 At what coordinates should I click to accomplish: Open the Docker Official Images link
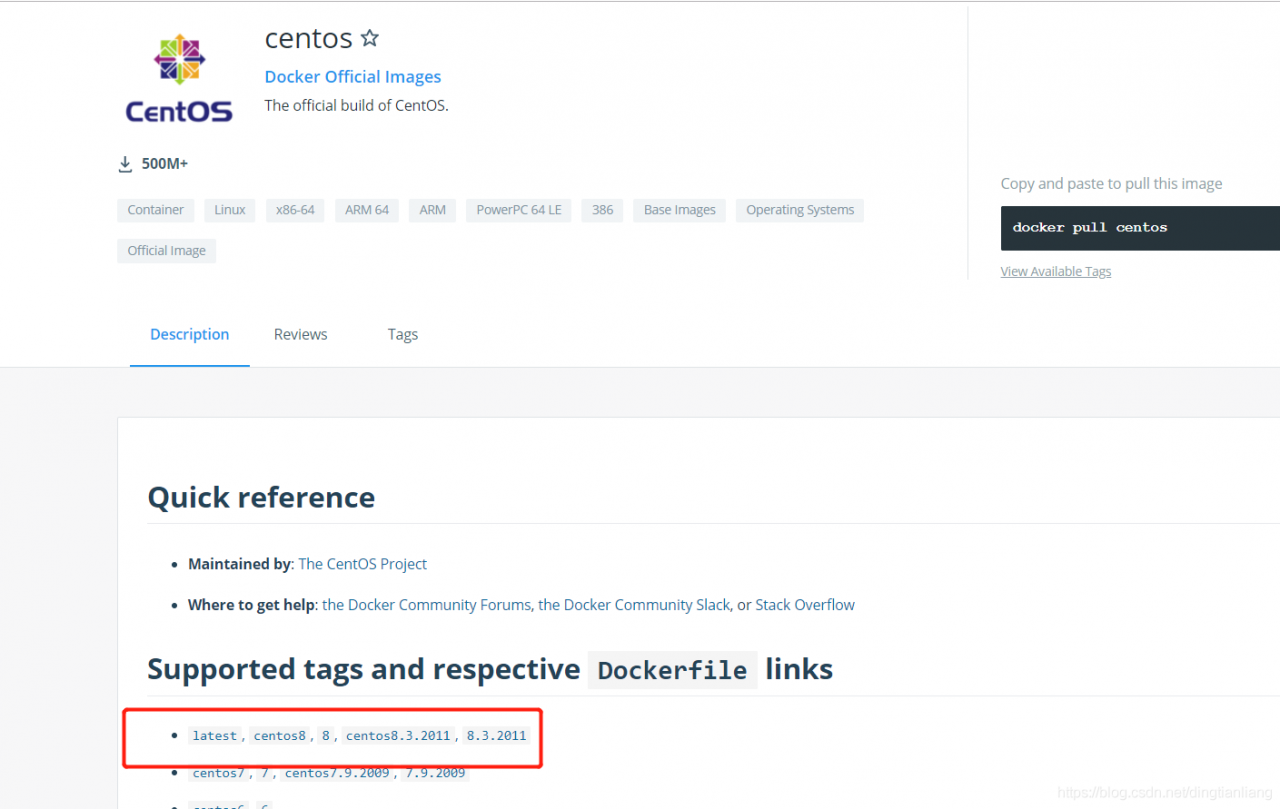pyautogui.click(x=352, y=77)
